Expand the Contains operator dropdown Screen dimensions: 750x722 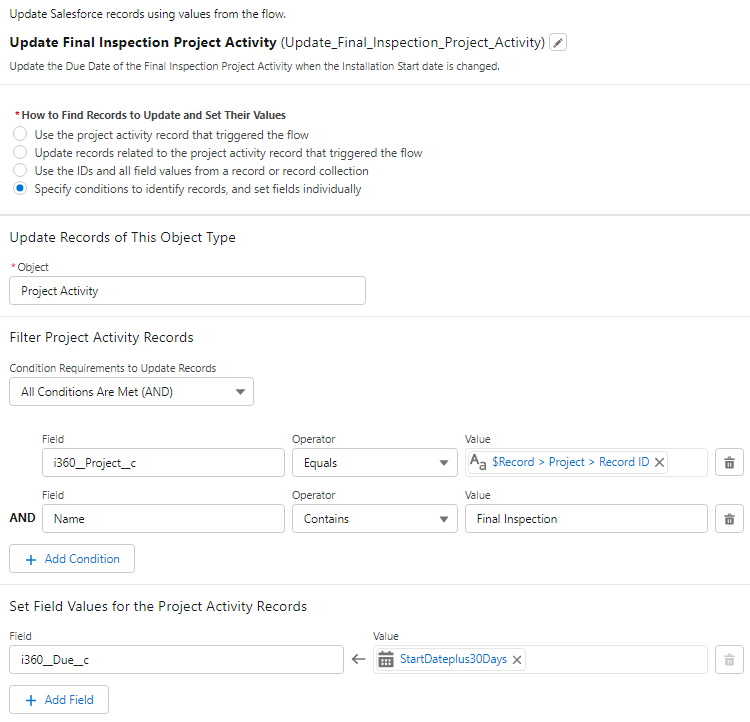click(x=374, y=518)
